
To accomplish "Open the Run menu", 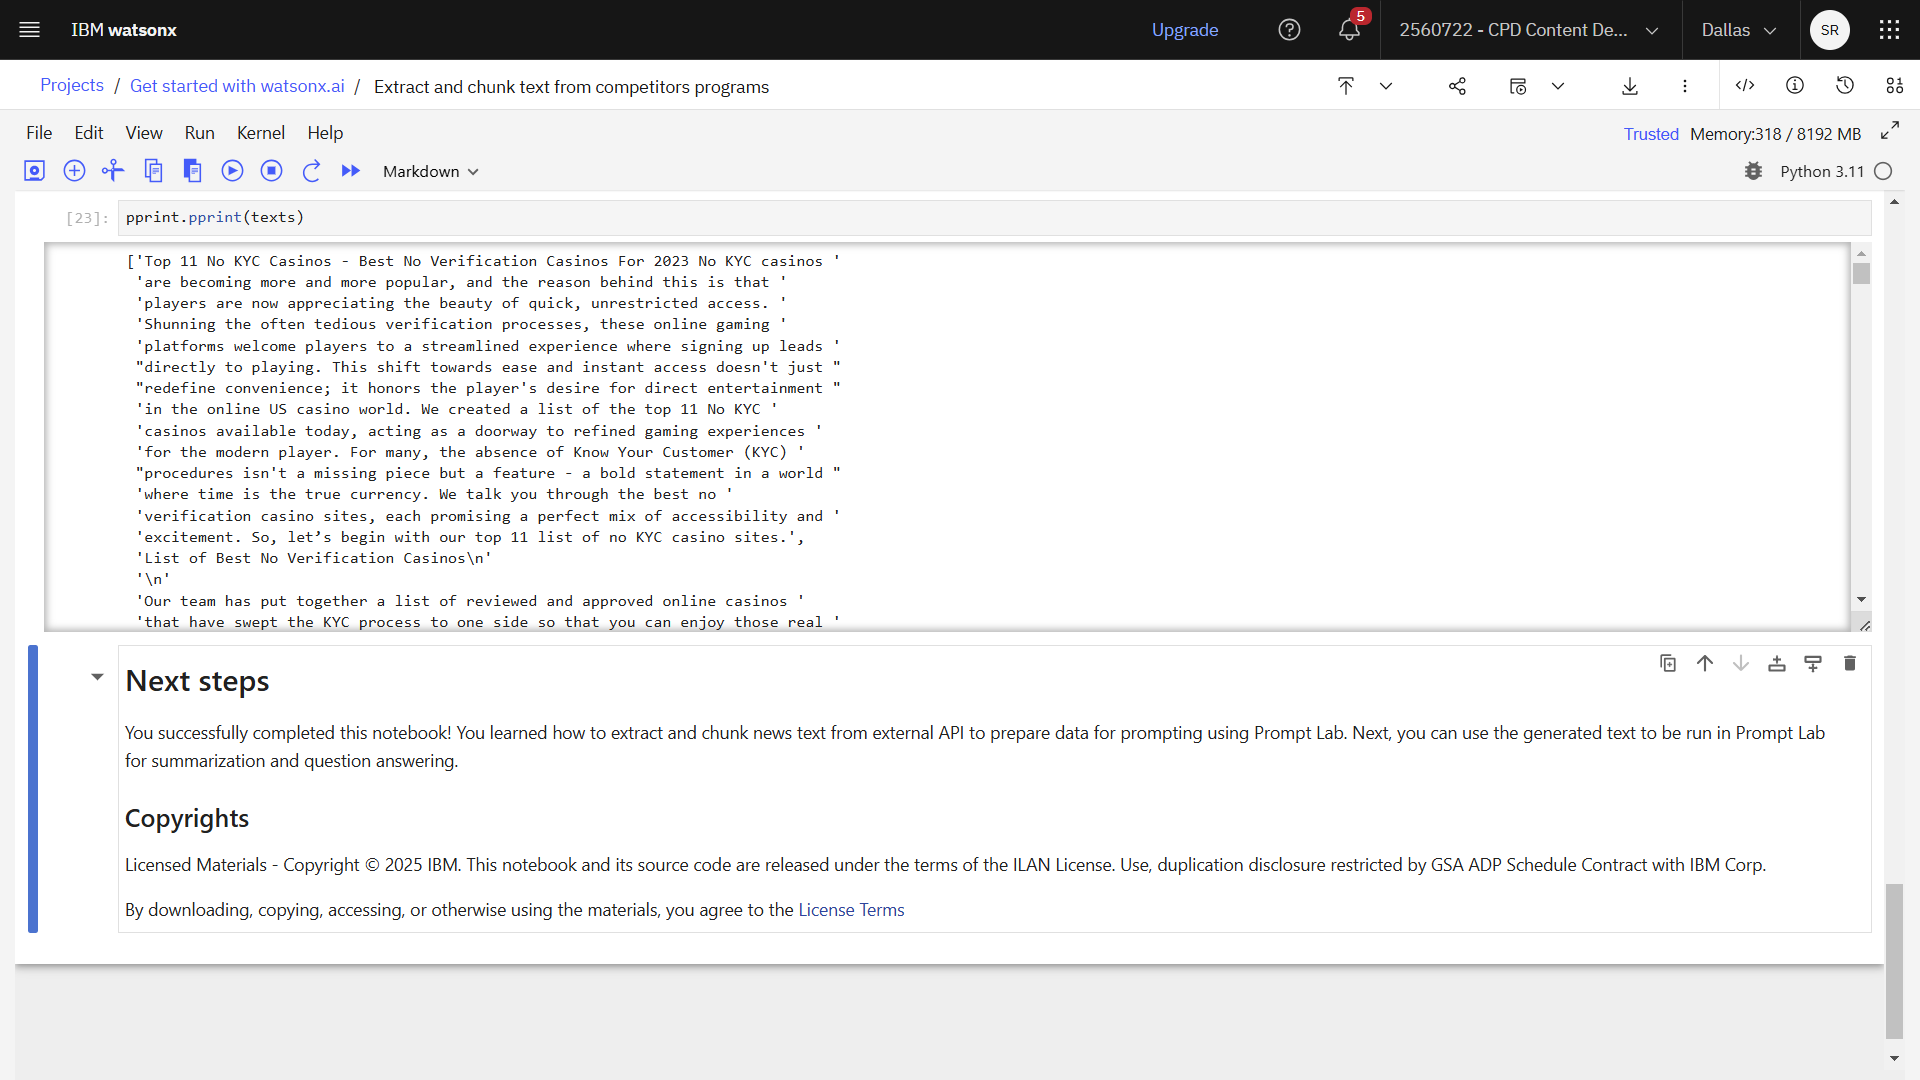I will (x=199, y=132).
